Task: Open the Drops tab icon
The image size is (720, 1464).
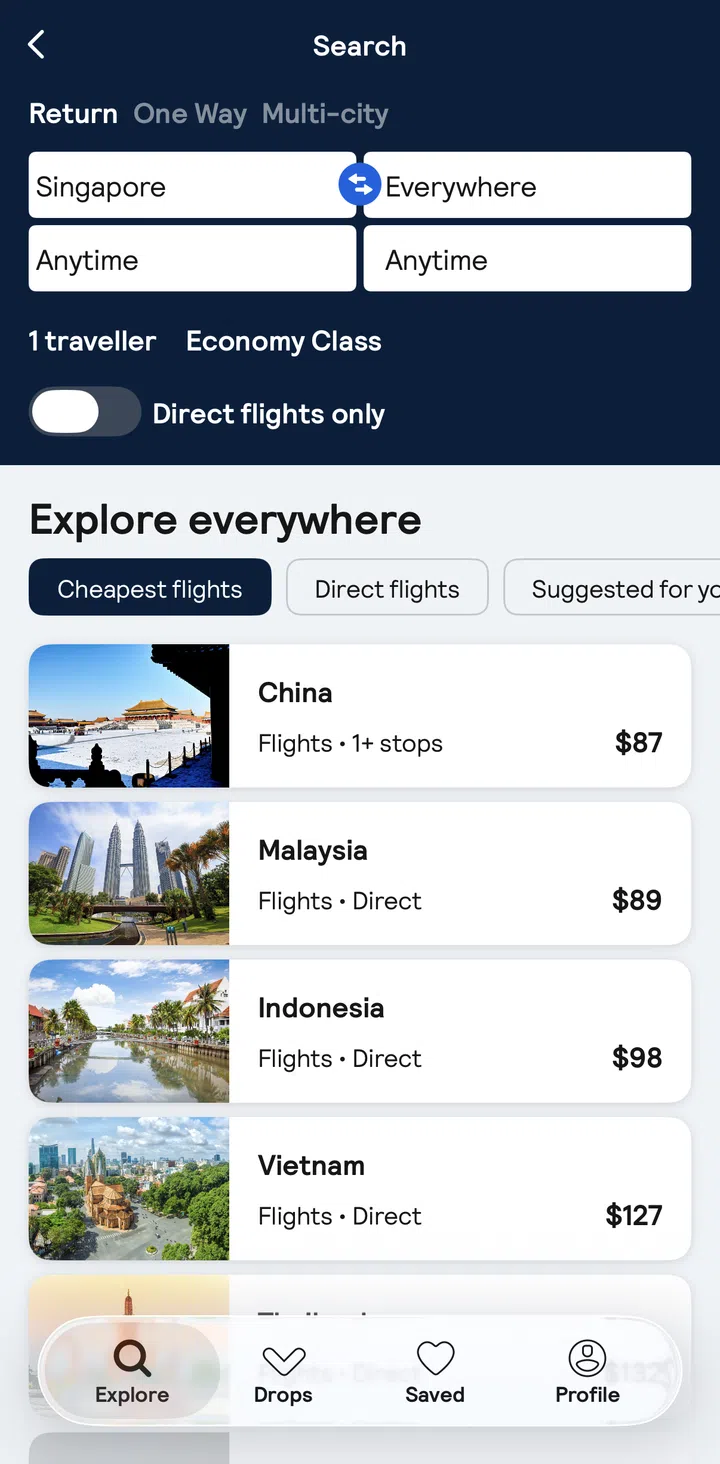Action: pos(283,1361)
